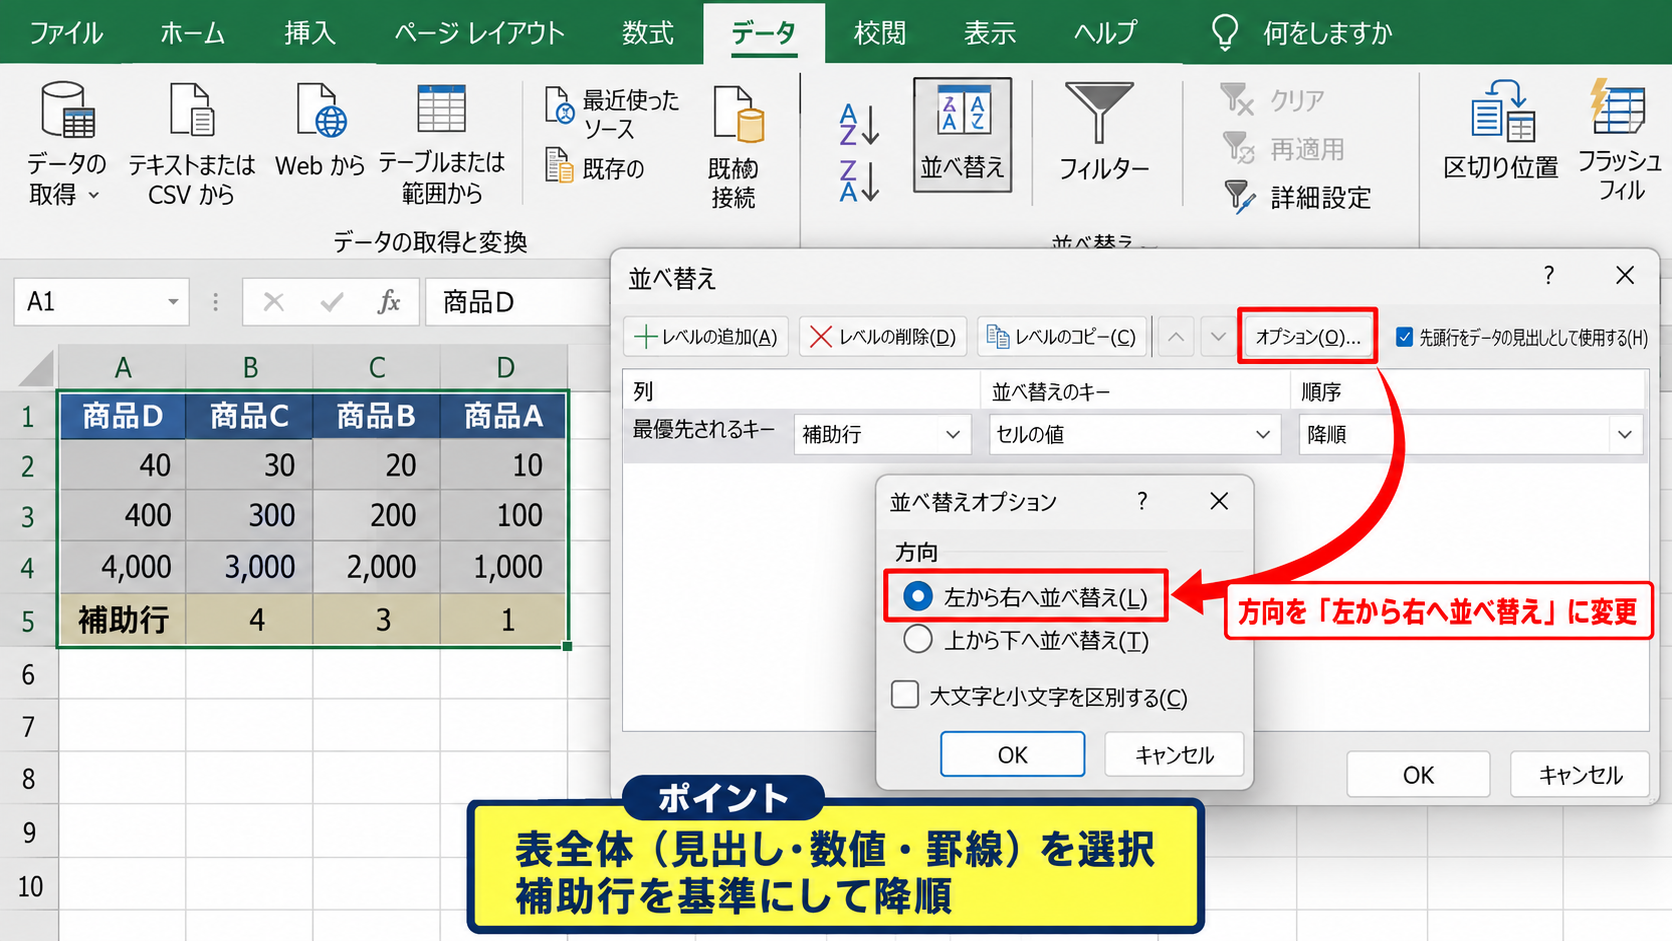This screenshot has height=941, width=1672.
Task: Open the 降順 order dropdown
Action: pyautogui.click(x=1470, y=434)
